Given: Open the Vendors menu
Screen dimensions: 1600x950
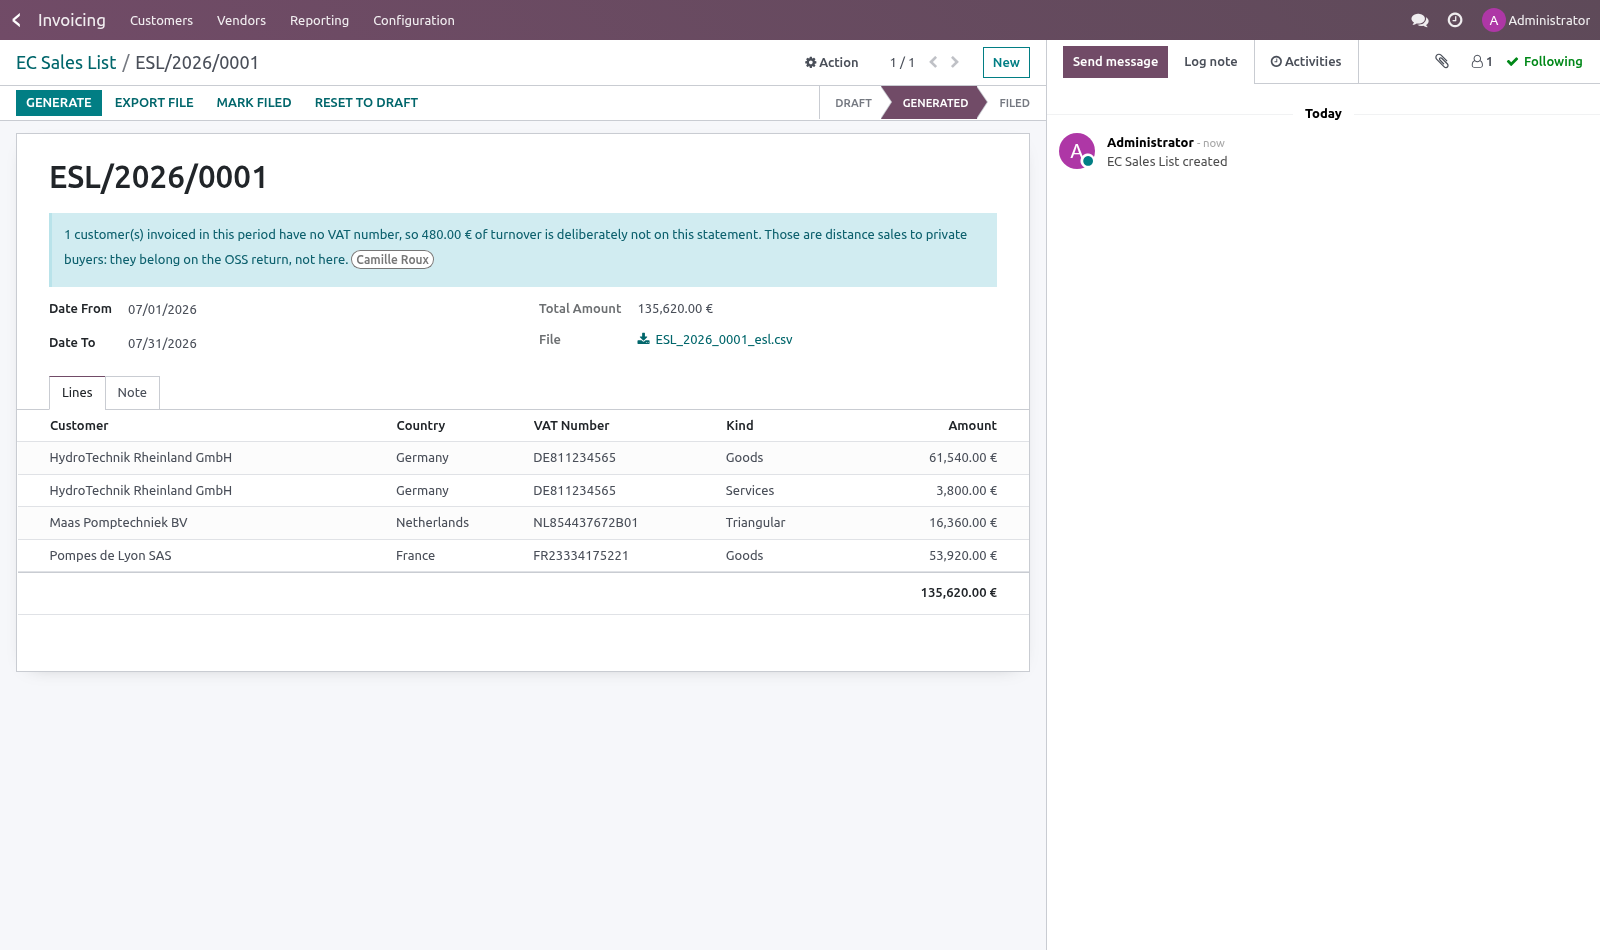Looking at the screenshot, I should pos(241,20).
